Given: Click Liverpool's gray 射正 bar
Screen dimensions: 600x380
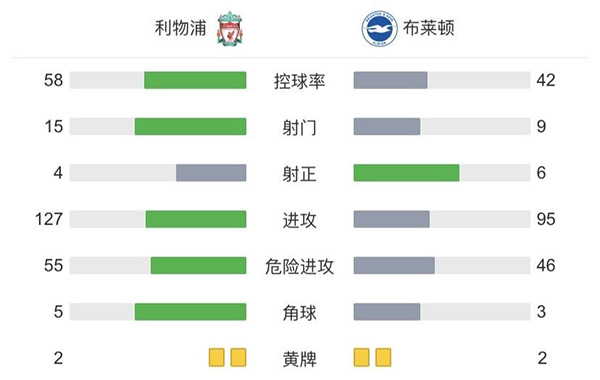Looking at the screenshot, I should (211, 173).
